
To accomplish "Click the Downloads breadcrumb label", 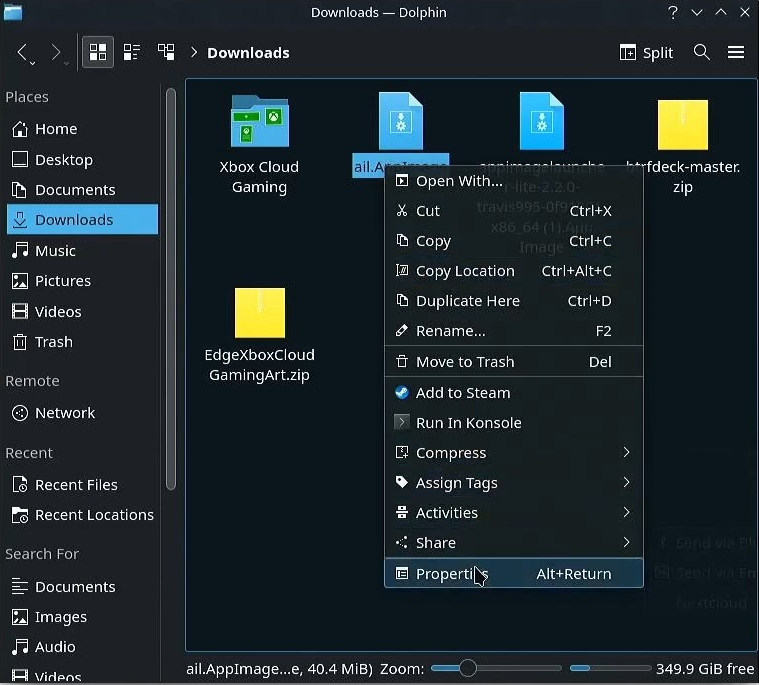I will [248, 53].
